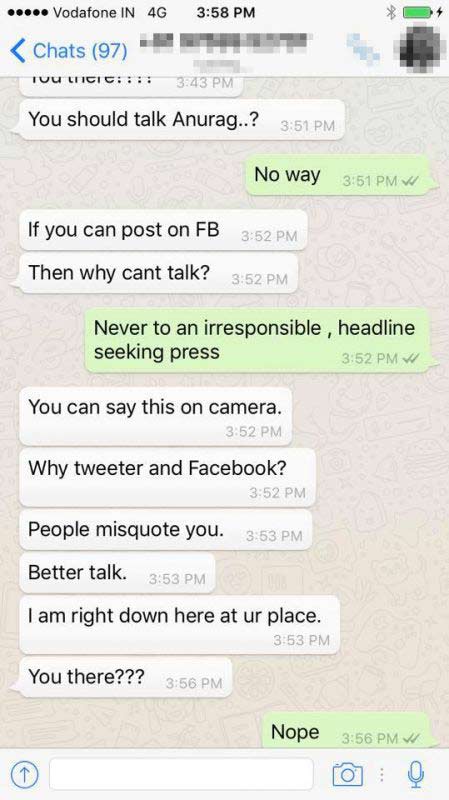The image size is (449, 800).
Task: Select 'If you can post on FB' message
Action: click(163, 230)
